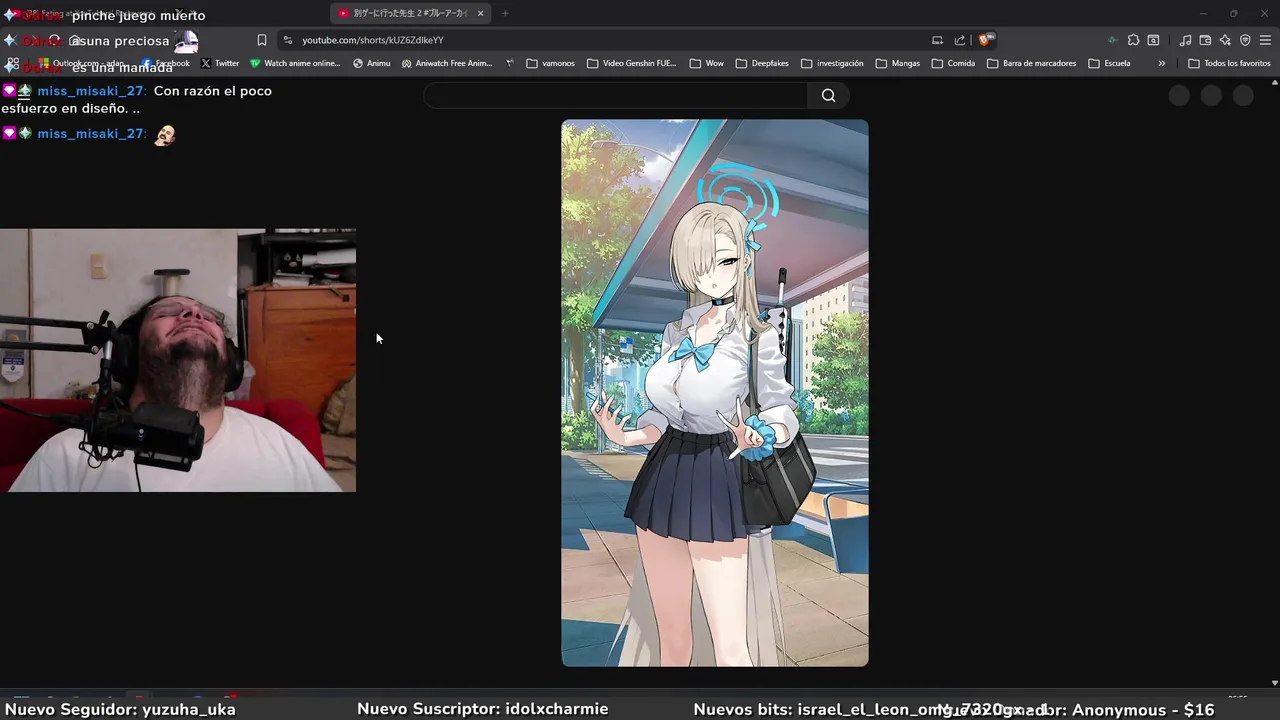Open a new tab with plus icon
The height and width of the screenshot is (720, 1280).
[x=505, y=13]
